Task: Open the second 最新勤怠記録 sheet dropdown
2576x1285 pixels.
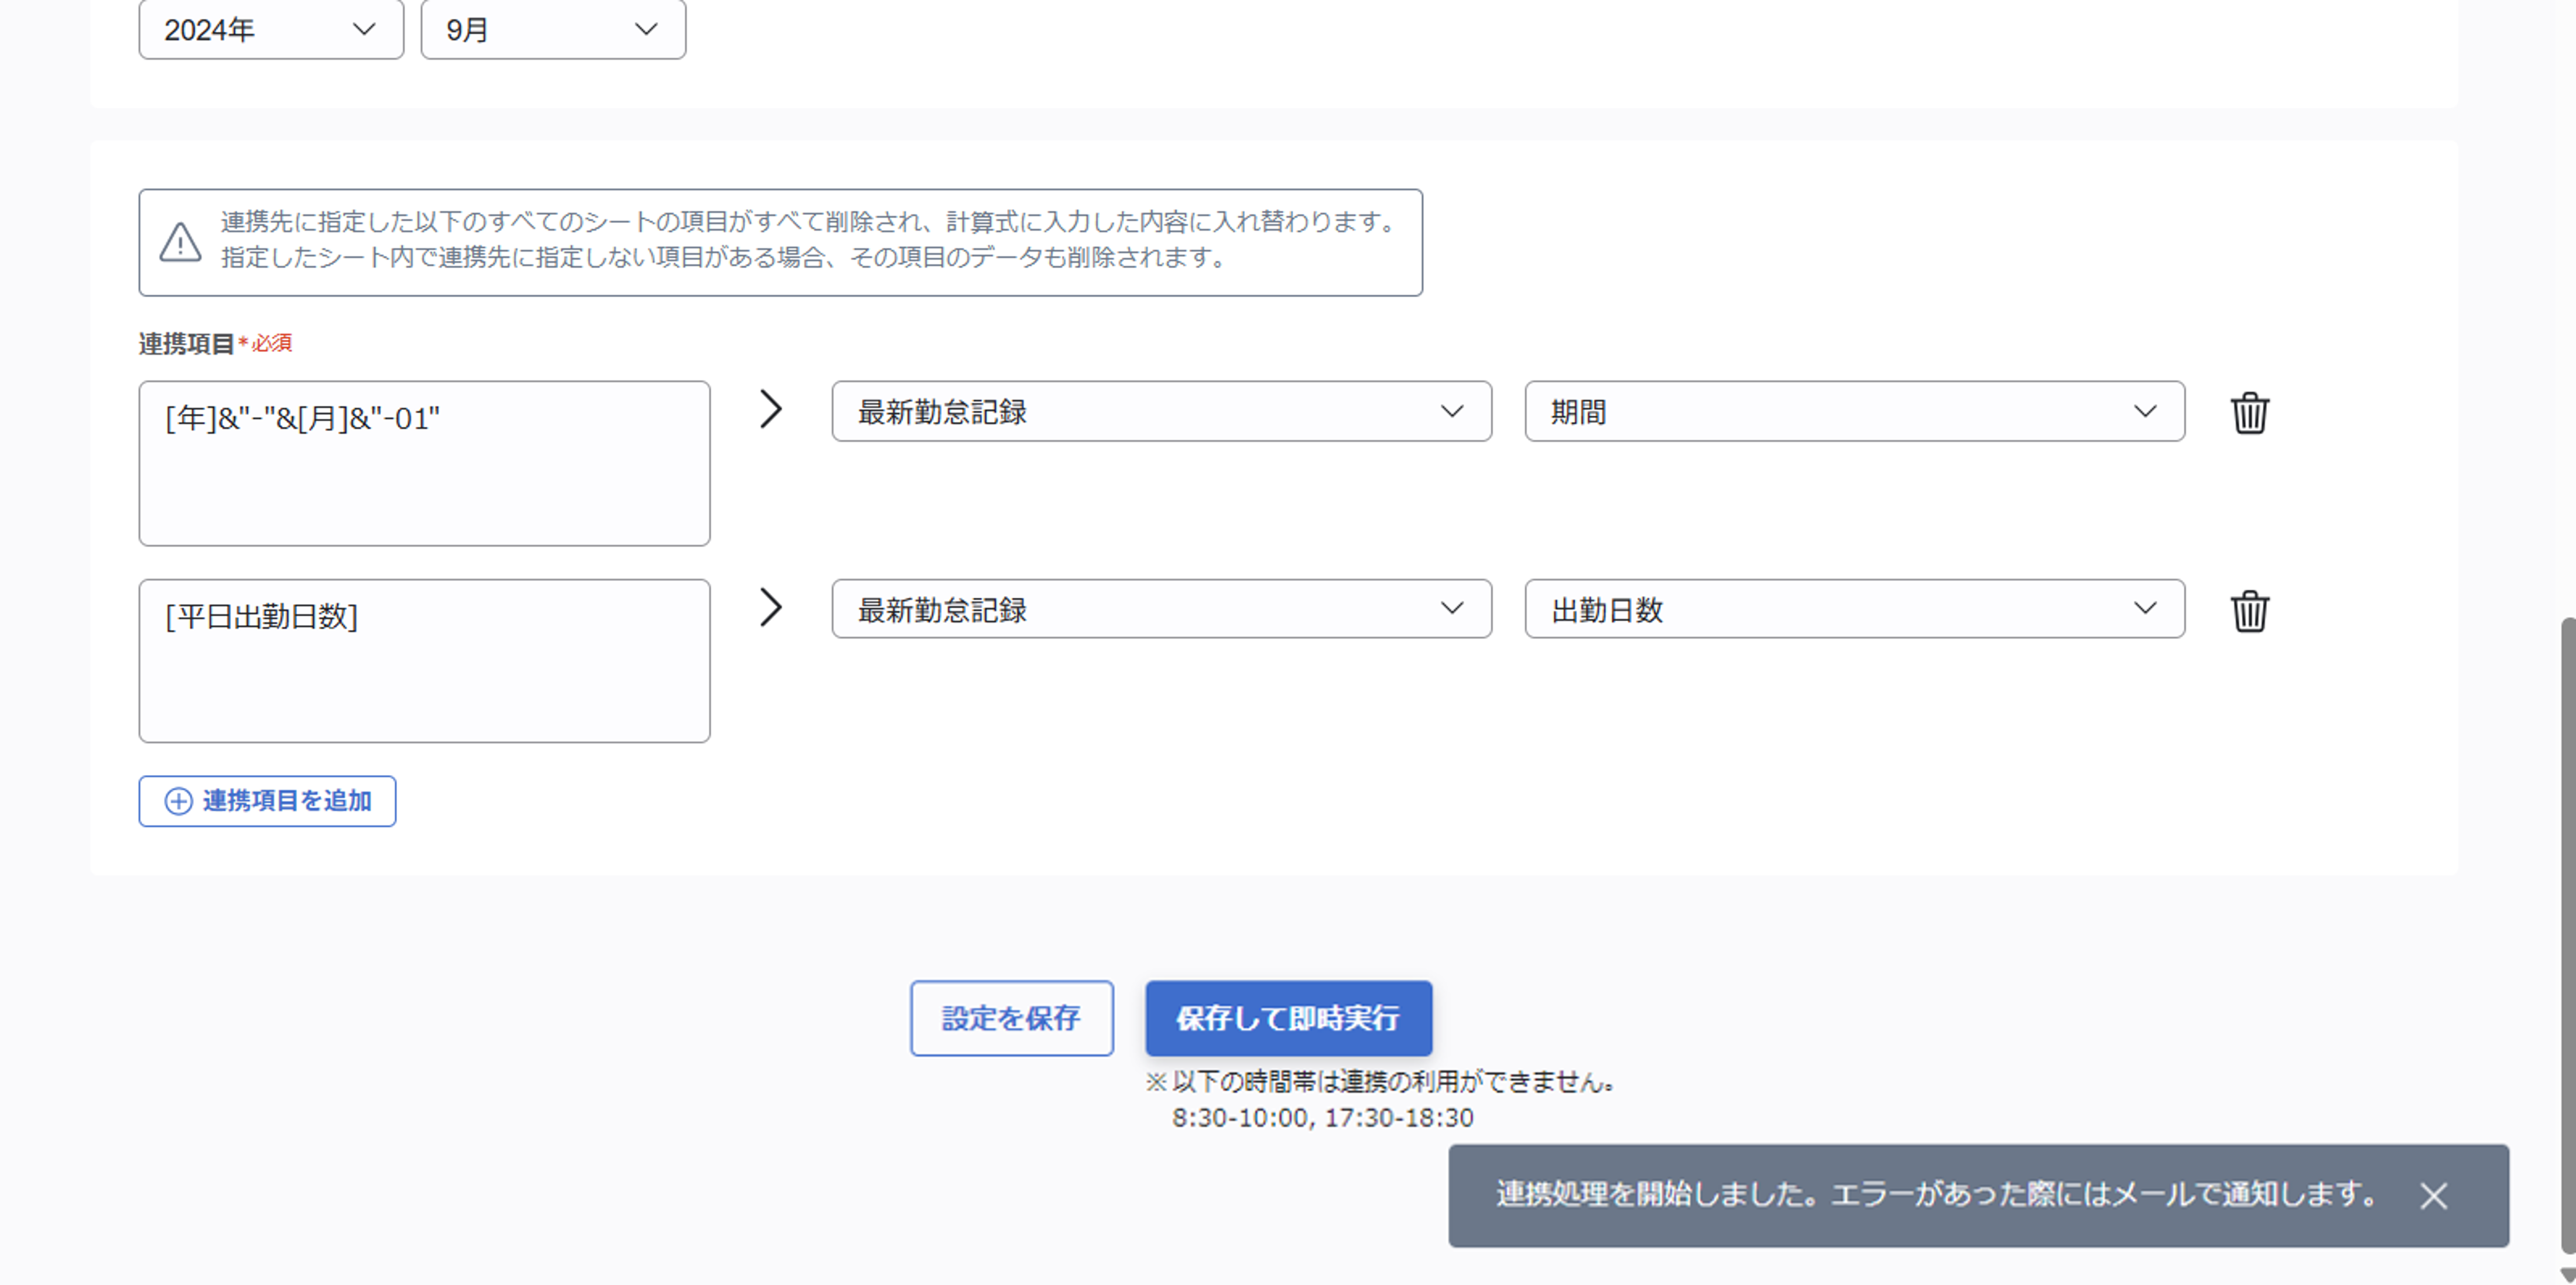Action: (x=1160, y=608)
